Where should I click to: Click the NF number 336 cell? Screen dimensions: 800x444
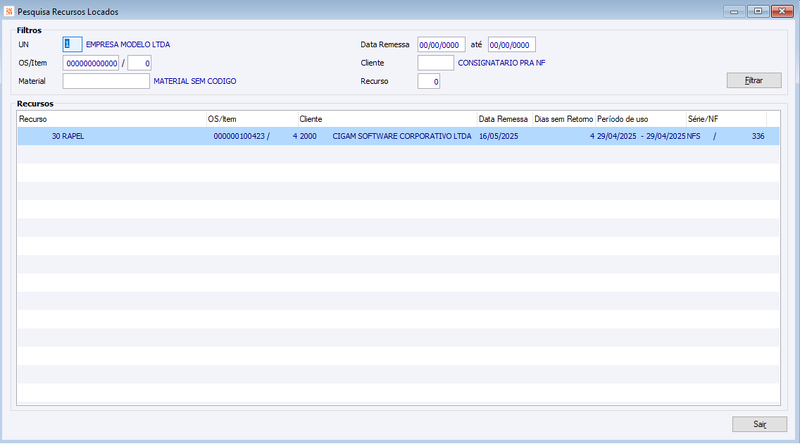pyautogui.click(x=758, y=136)
